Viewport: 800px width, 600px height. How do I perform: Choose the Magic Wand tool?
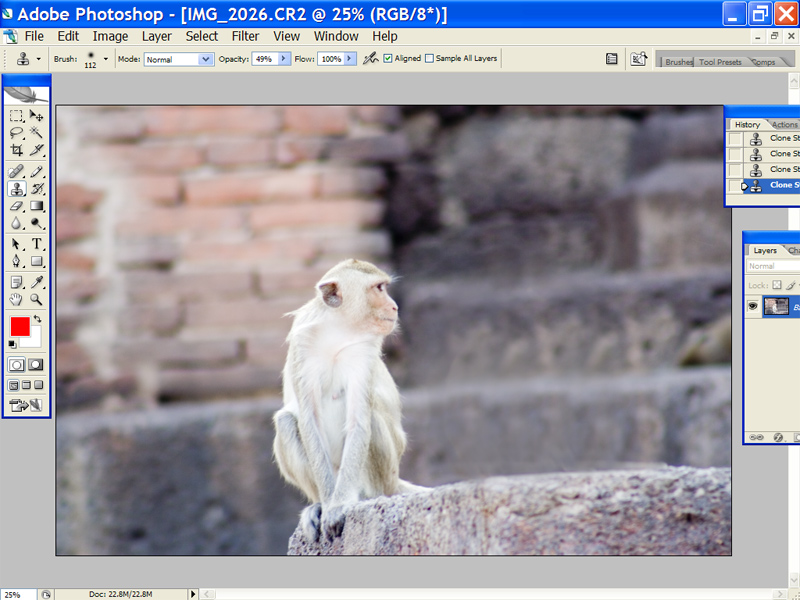(x=37, y=132)
